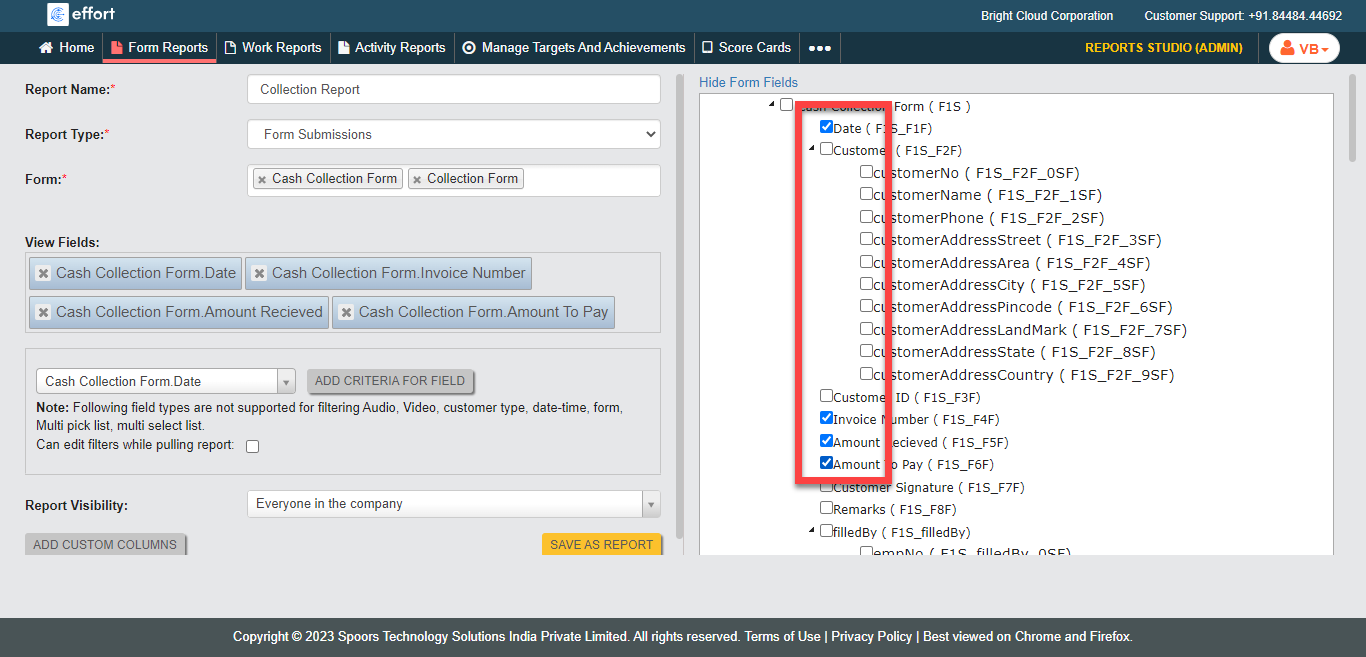Enable Can edit filters while pulling report
Image resolution: width=1366 pixels, height=657 pixels.
tap(253, 446)
